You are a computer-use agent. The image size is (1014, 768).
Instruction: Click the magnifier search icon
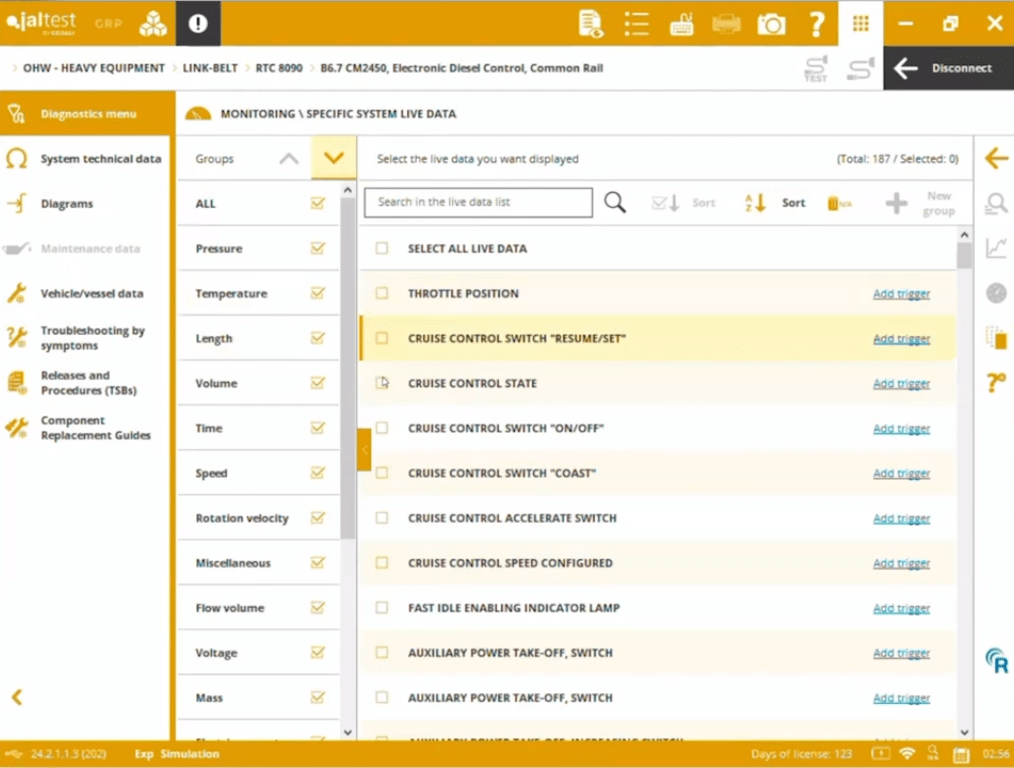pos(615,203)
